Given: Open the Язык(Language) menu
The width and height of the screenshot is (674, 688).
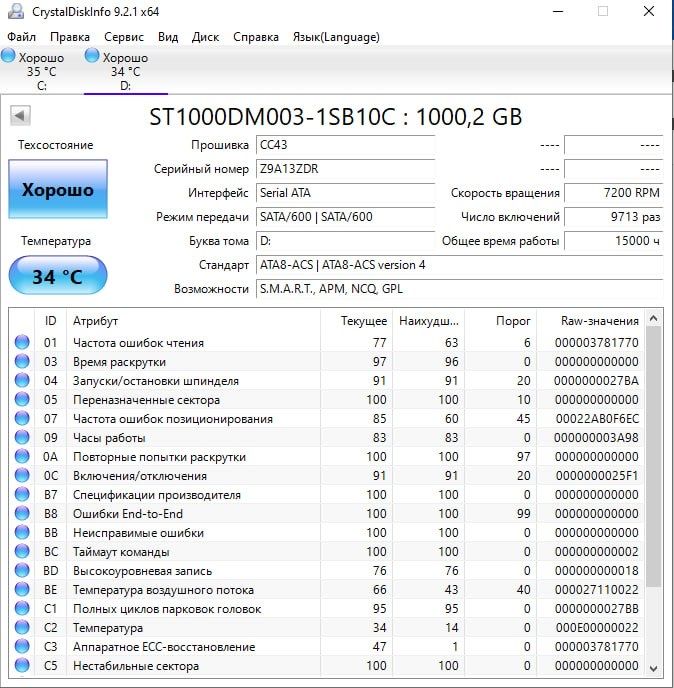Looking at the screenshot, I should (x=336, y=37).
